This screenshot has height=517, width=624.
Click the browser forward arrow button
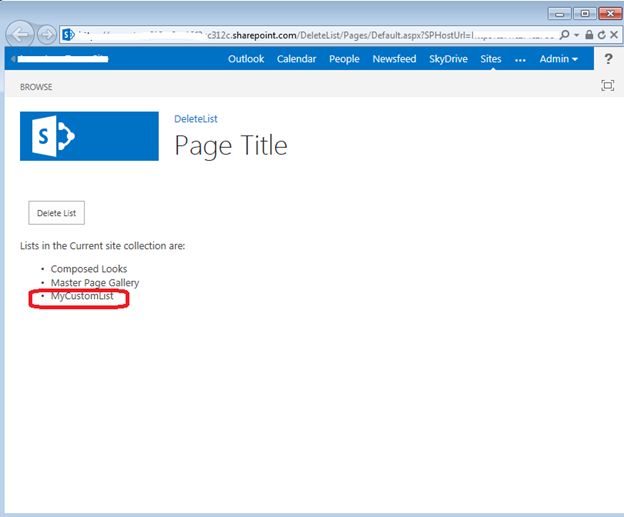(x=47, y=35)
